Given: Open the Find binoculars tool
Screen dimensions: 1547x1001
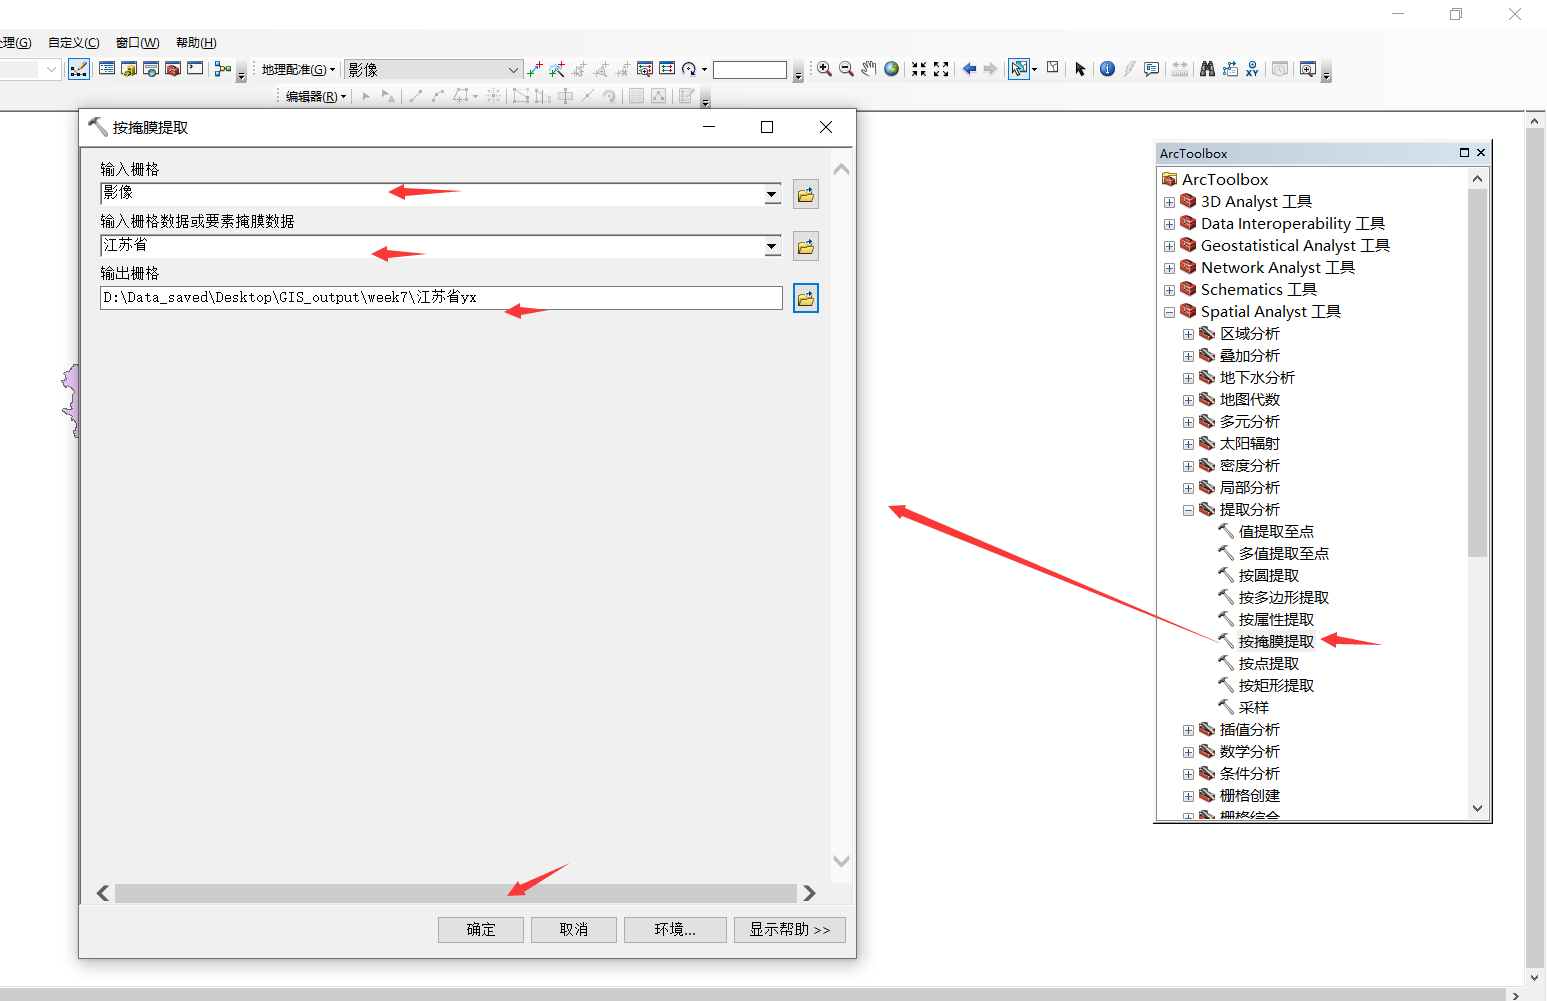Looking at the screenshot, I should (1207, 69).
